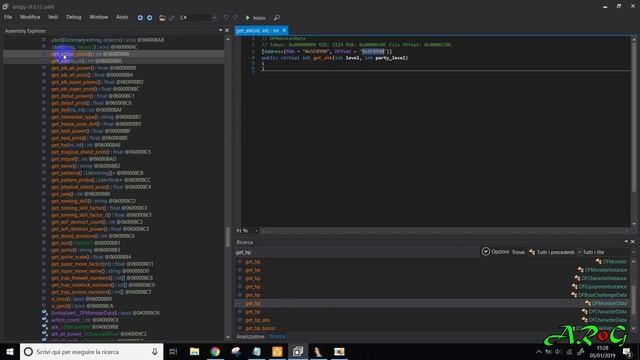
Task: Click the save all toolbar icon
Action: coord(172,18)
